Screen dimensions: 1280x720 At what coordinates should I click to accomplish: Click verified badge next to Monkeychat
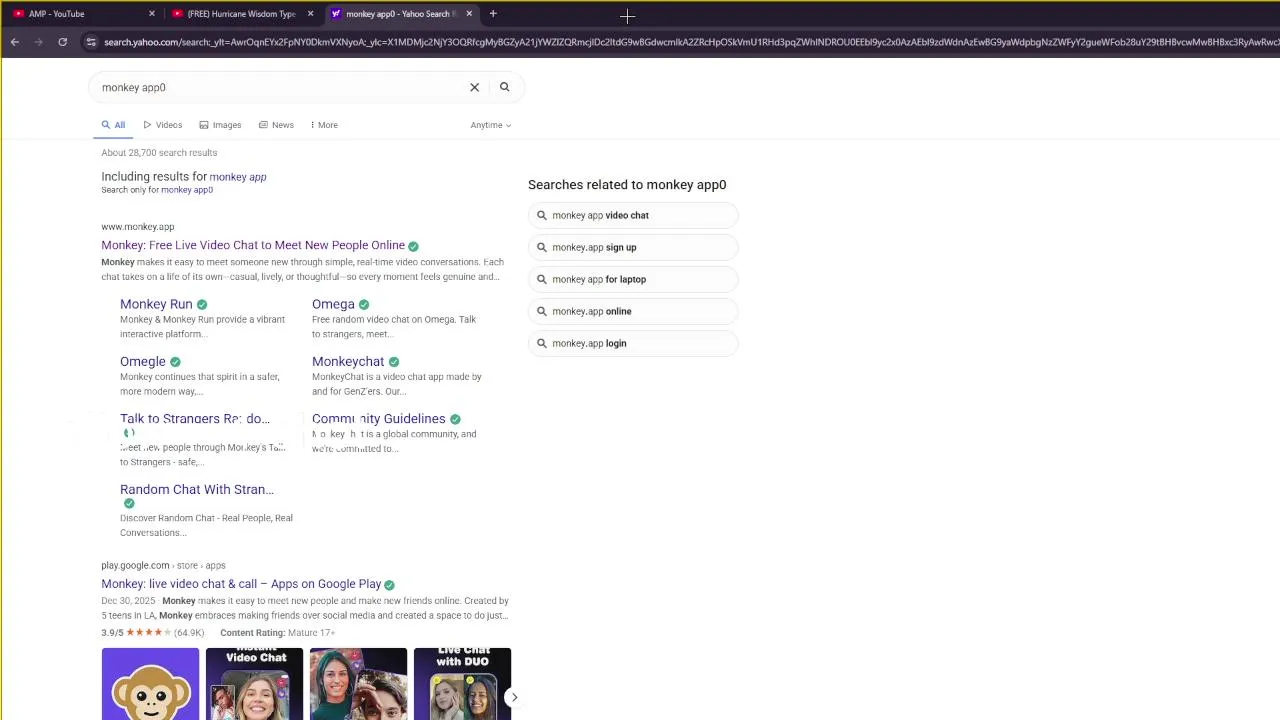click(394, 362)
